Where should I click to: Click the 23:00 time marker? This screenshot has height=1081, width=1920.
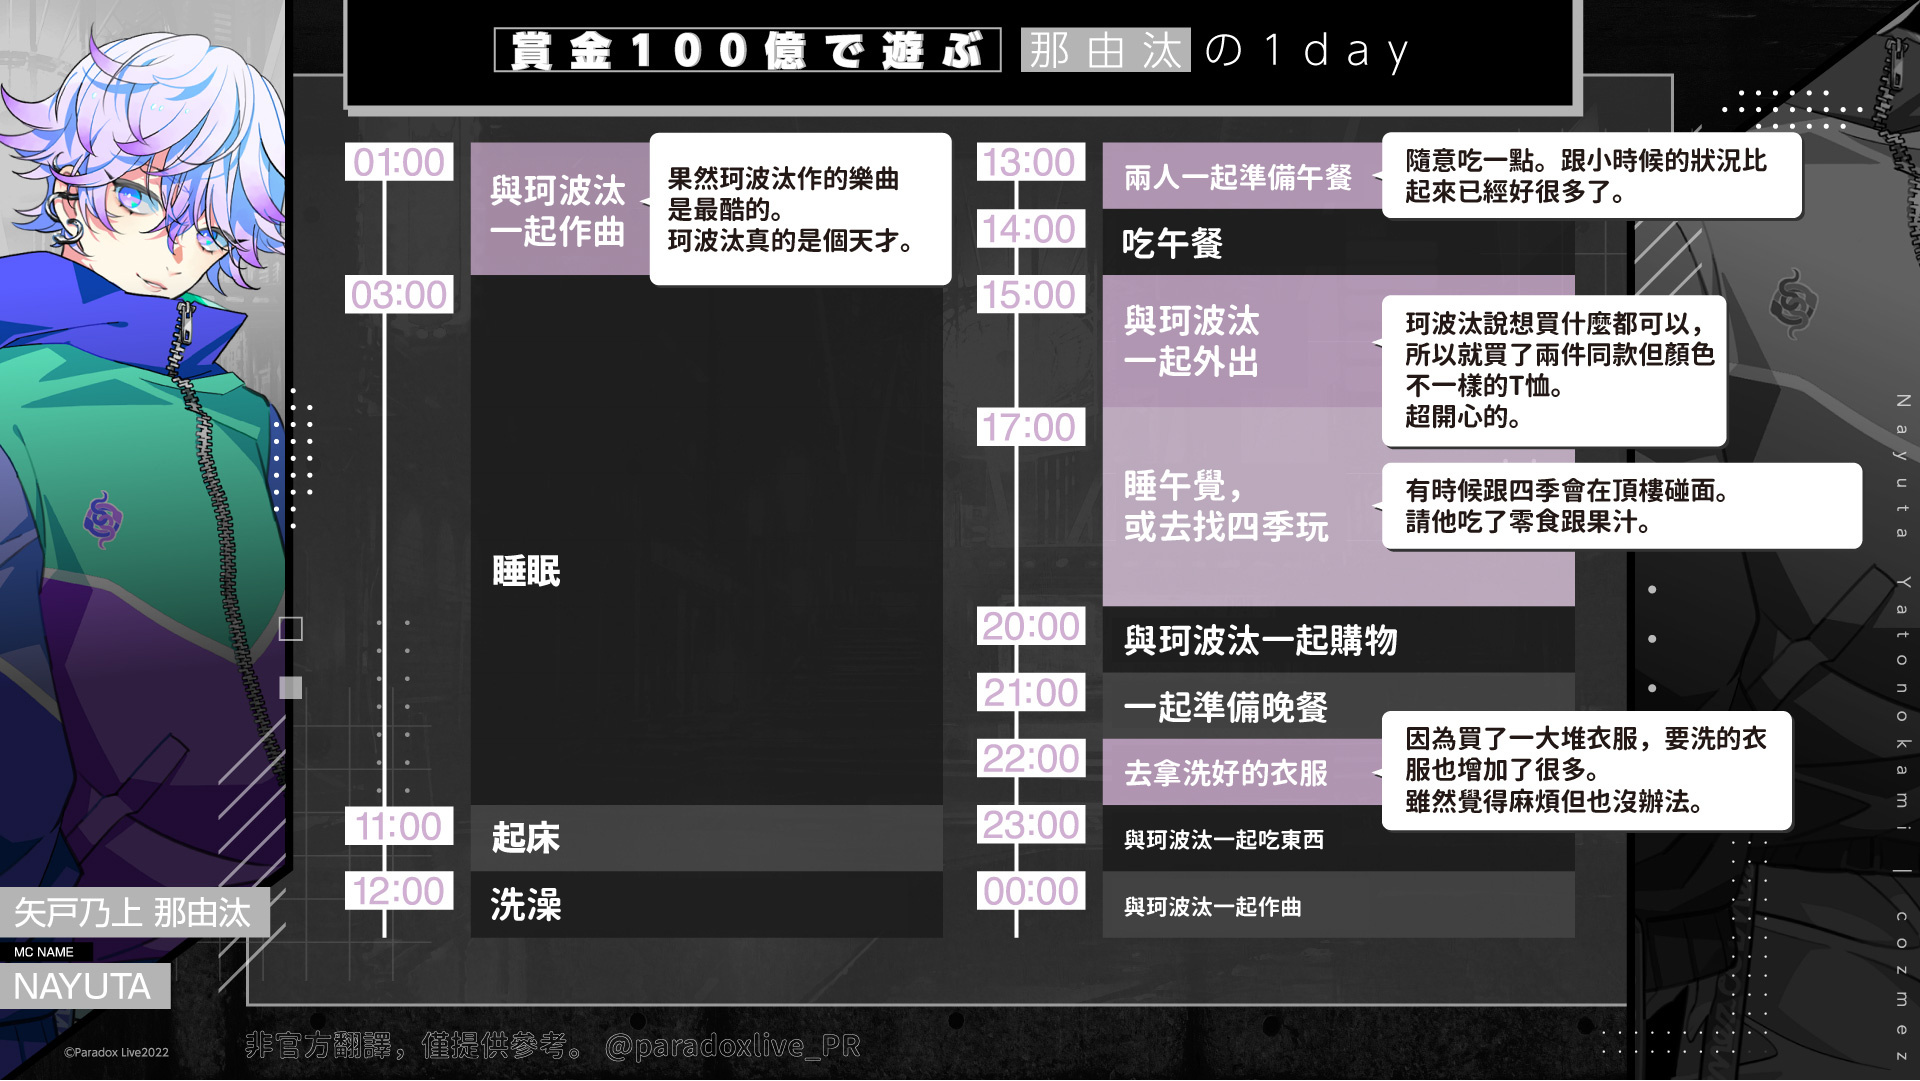[1031, 825]
